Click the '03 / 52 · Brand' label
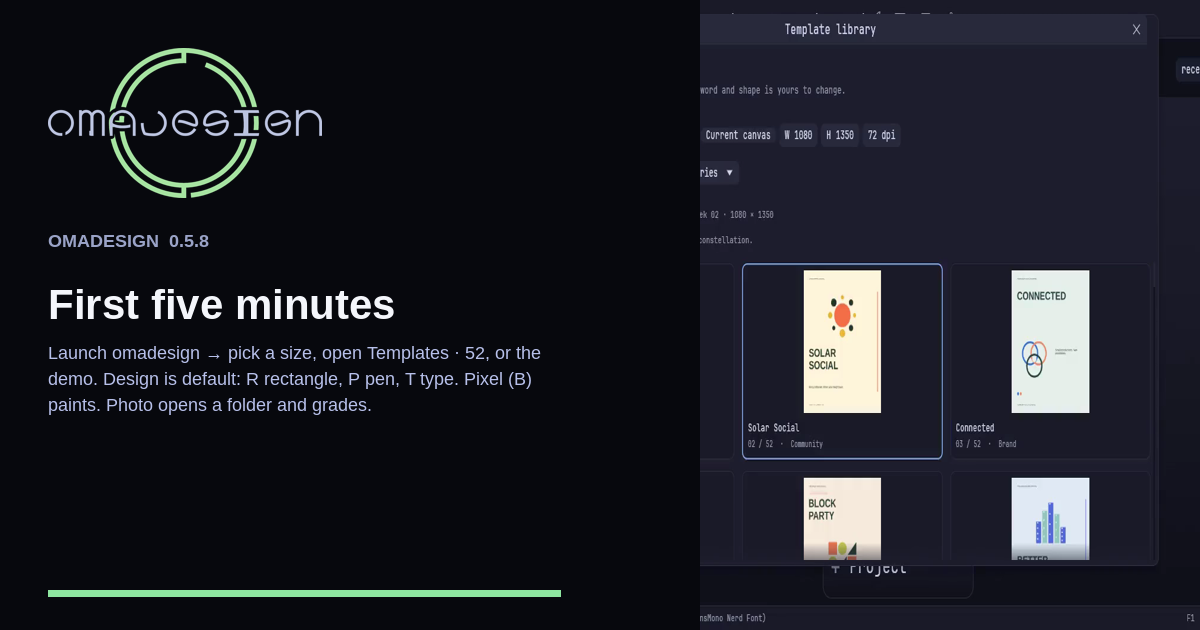1200x630 pixels. 986,444
